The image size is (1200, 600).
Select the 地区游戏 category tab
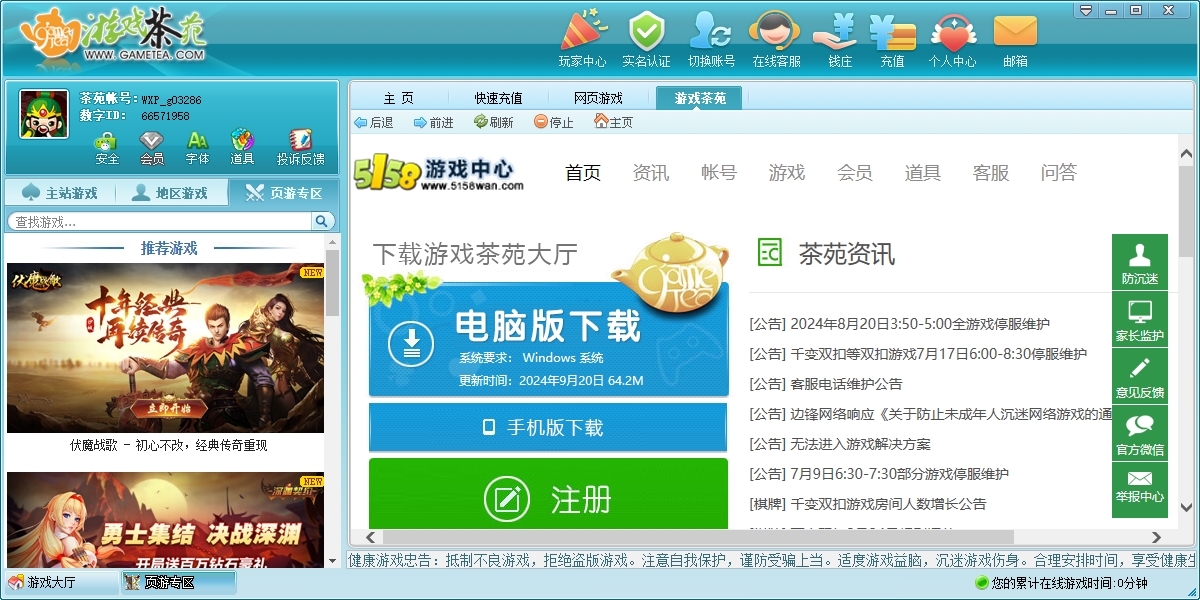(x=171, y=193)
